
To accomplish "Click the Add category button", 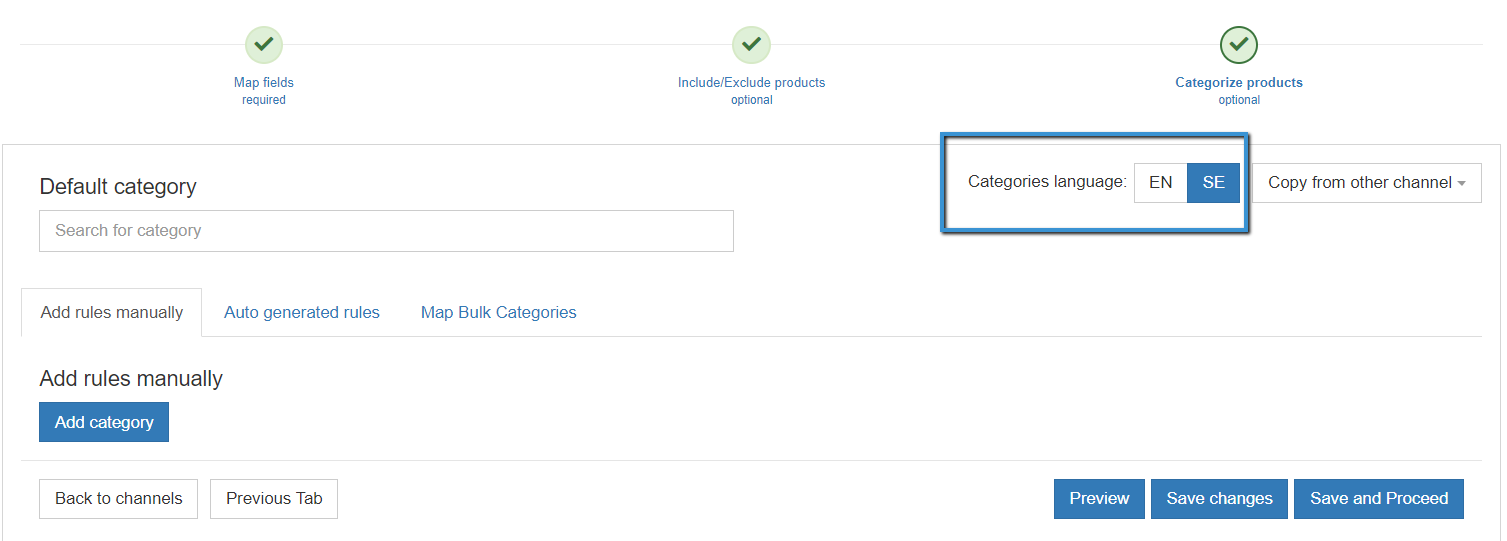I will coord(104,422).
